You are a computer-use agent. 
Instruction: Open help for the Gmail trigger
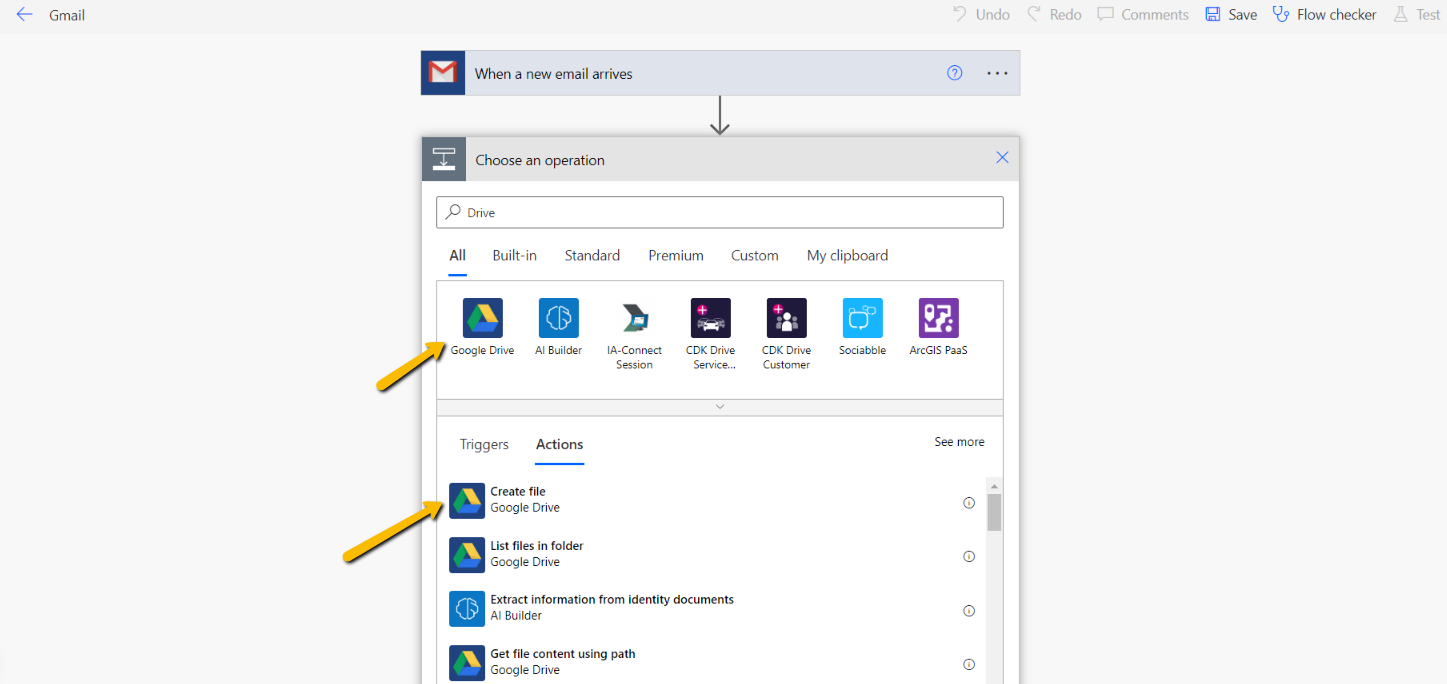click(x=955, y=73)
